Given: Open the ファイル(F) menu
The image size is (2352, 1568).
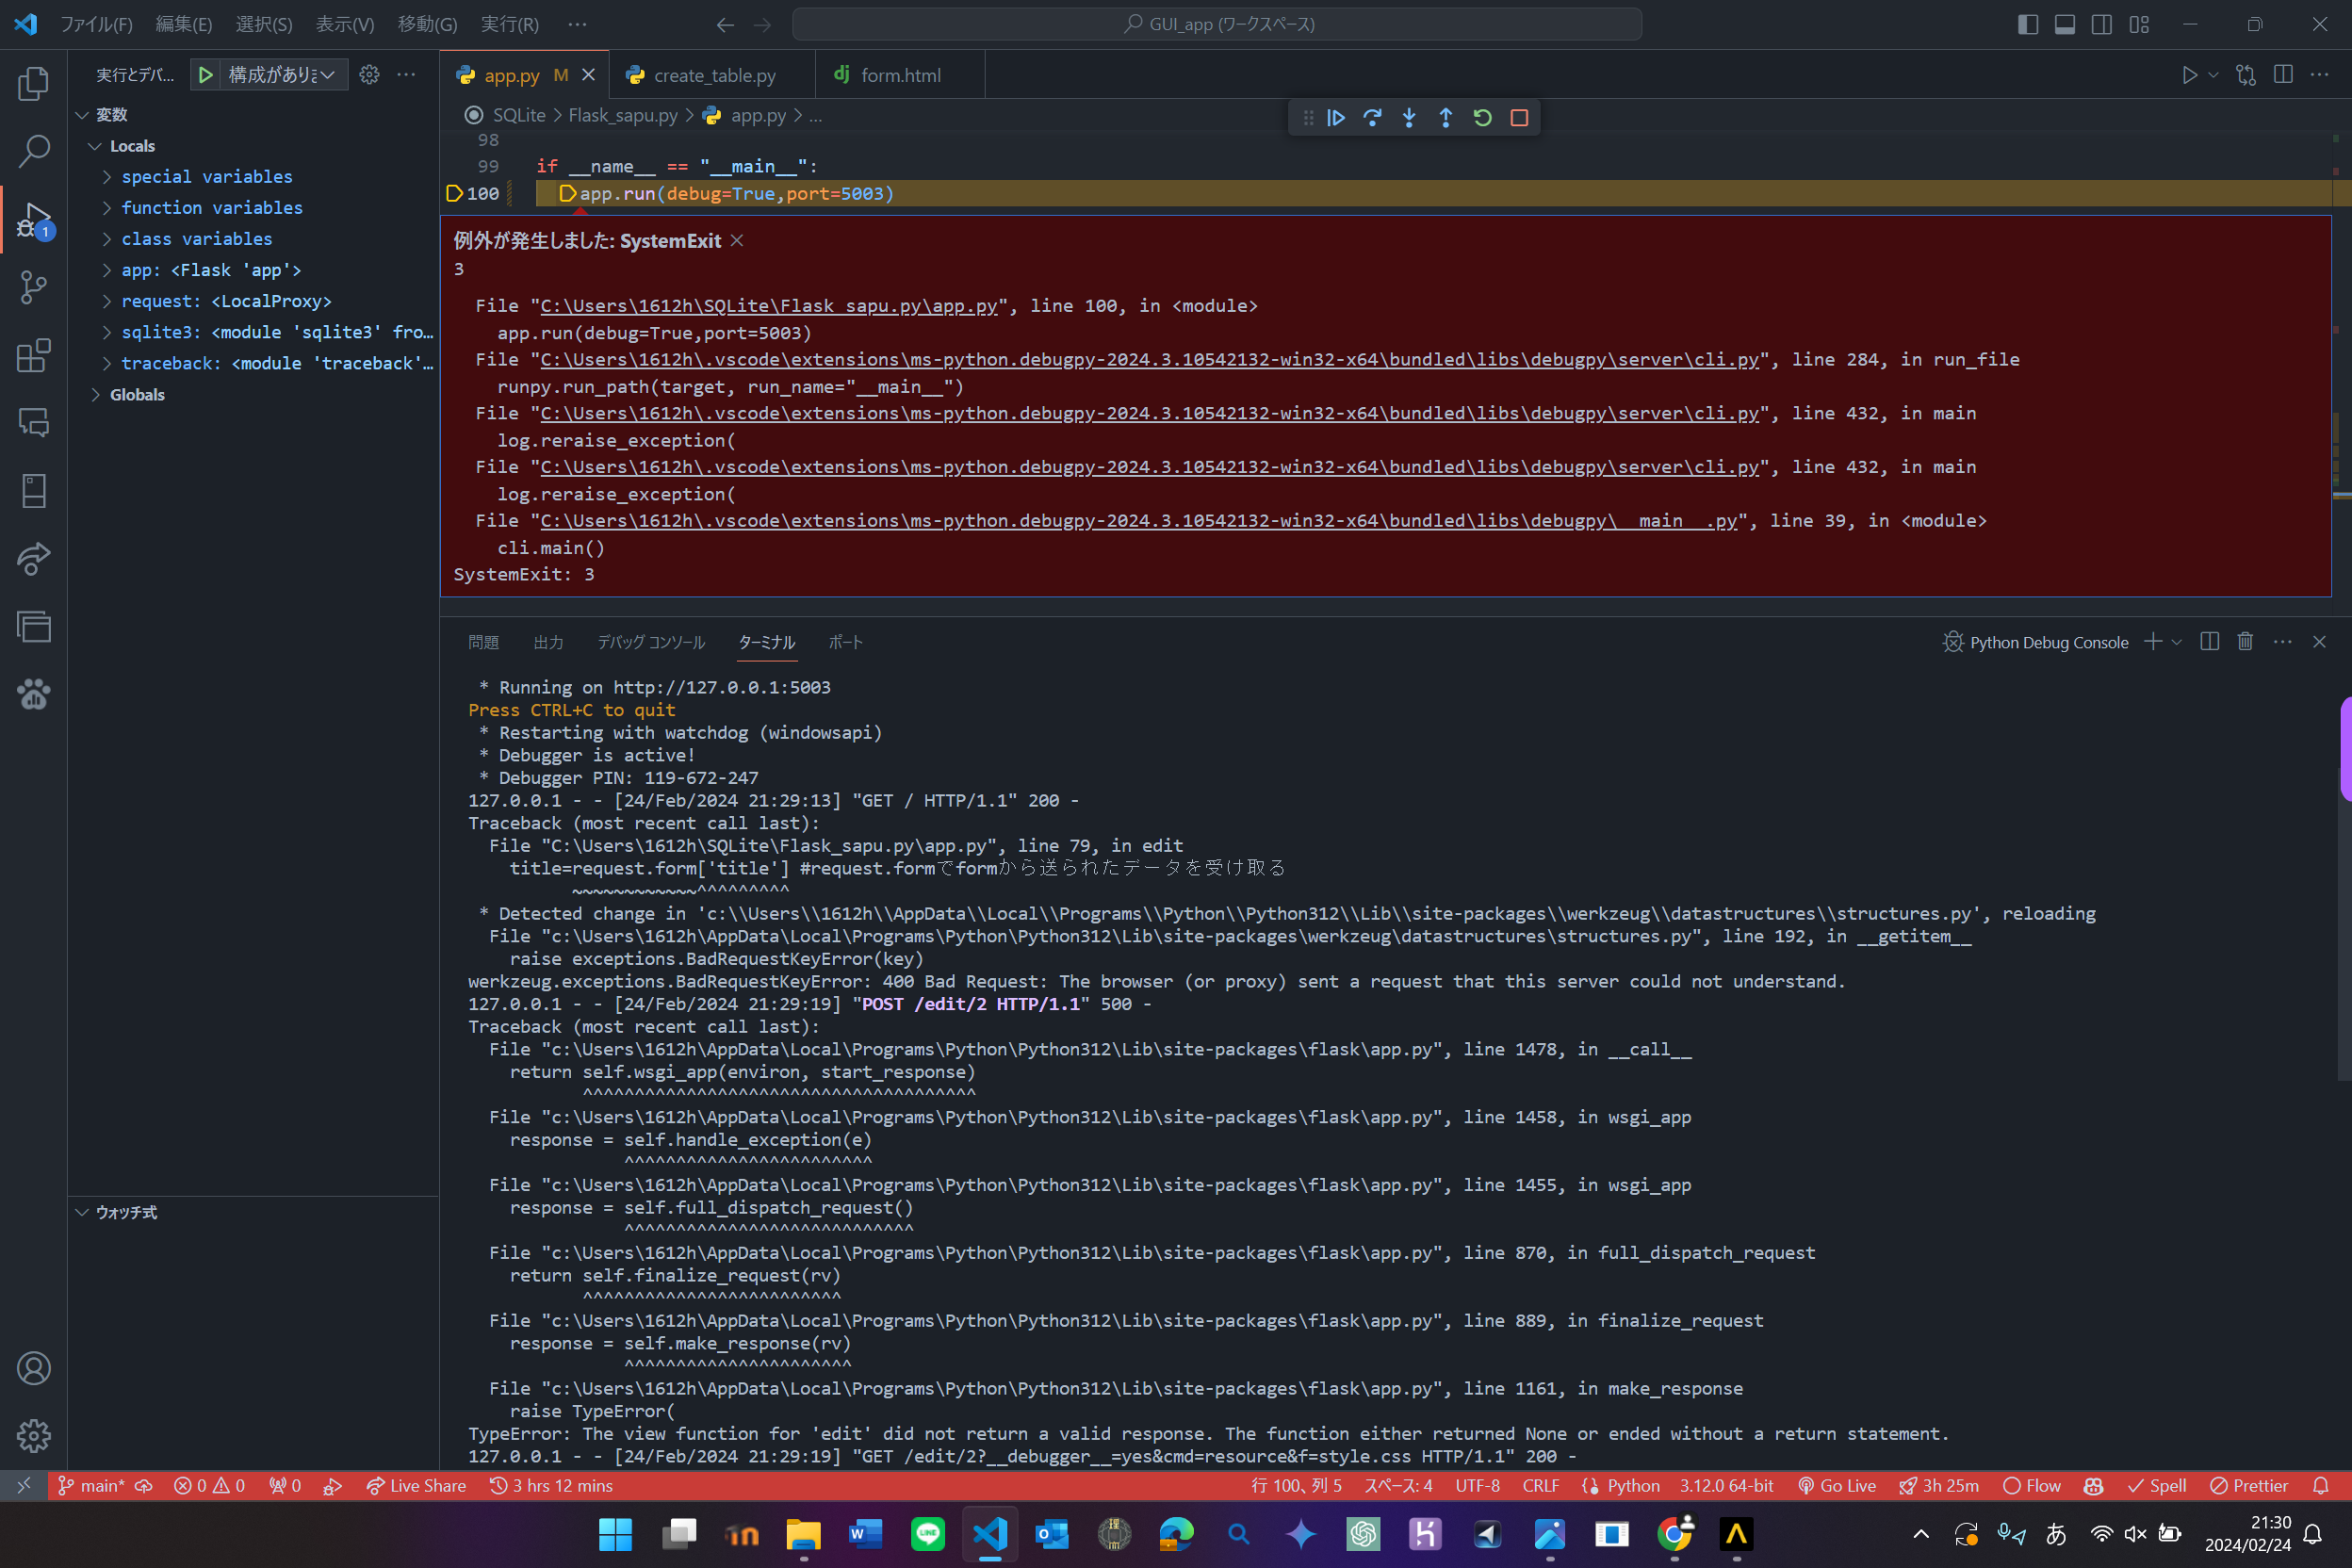Looking at the screenshot, I should tap(96, 24).
